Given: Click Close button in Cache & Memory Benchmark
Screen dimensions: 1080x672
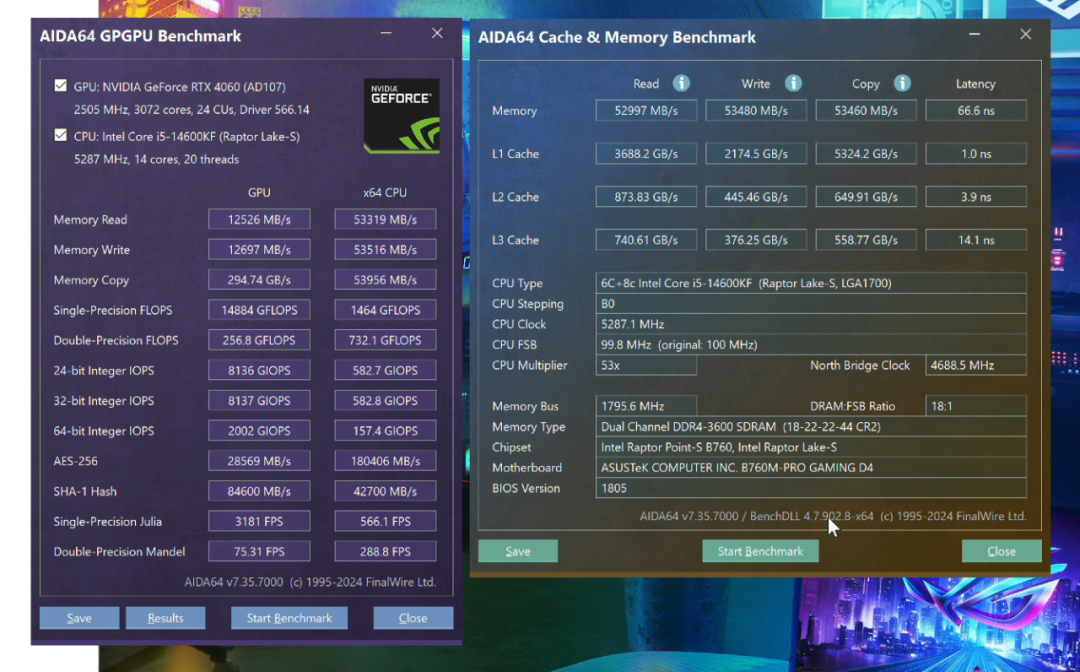Looking at the screenshot, I should (x=1001, y=551).
